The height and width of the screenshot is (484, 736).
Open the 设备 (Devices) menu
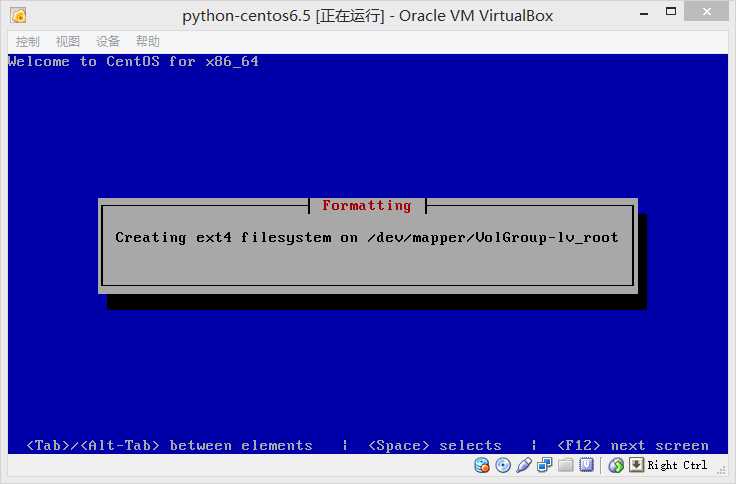click(x=108, y=41)
